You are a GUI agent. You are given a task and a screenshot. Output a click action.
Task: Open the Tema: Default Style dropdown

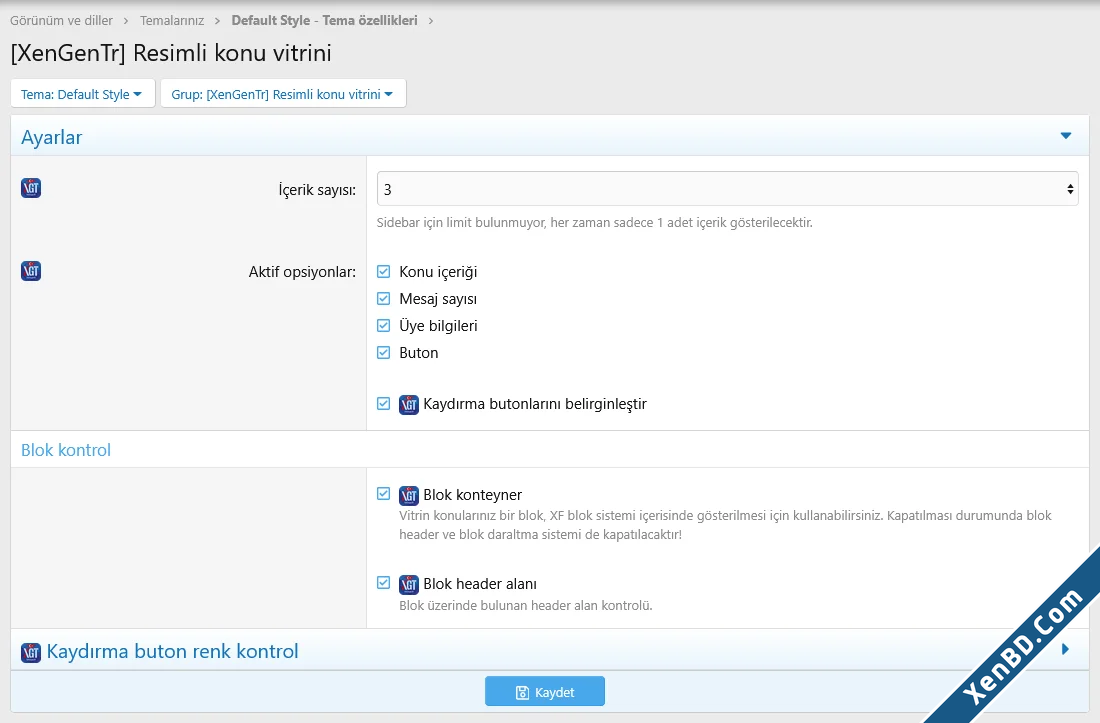tap(83, 94)
